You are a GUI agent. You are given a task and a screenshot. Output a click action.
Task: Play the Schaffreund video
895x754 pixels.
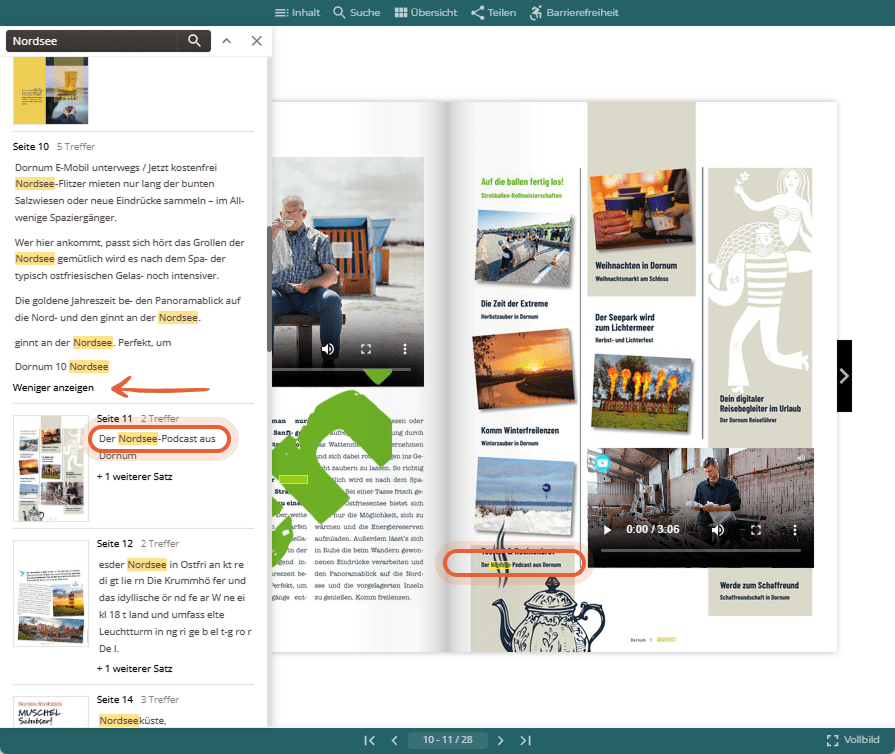point(607,530)
